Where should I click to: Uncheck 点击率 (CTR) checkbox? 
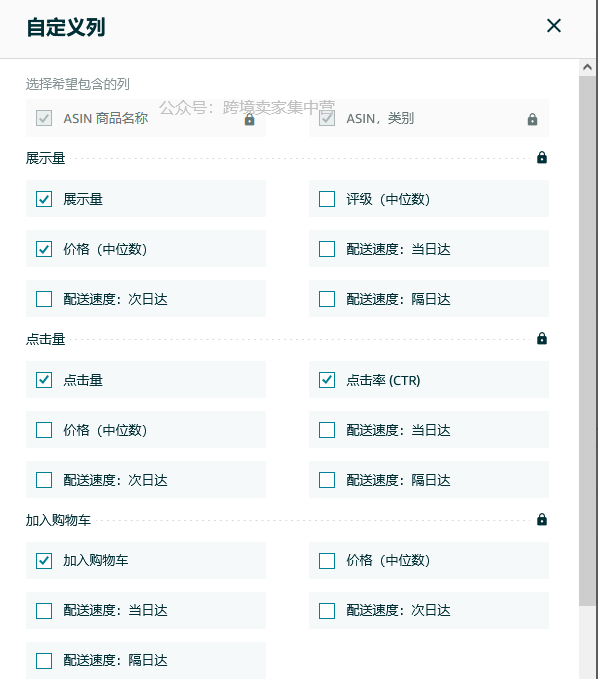(x=327, y=380)
